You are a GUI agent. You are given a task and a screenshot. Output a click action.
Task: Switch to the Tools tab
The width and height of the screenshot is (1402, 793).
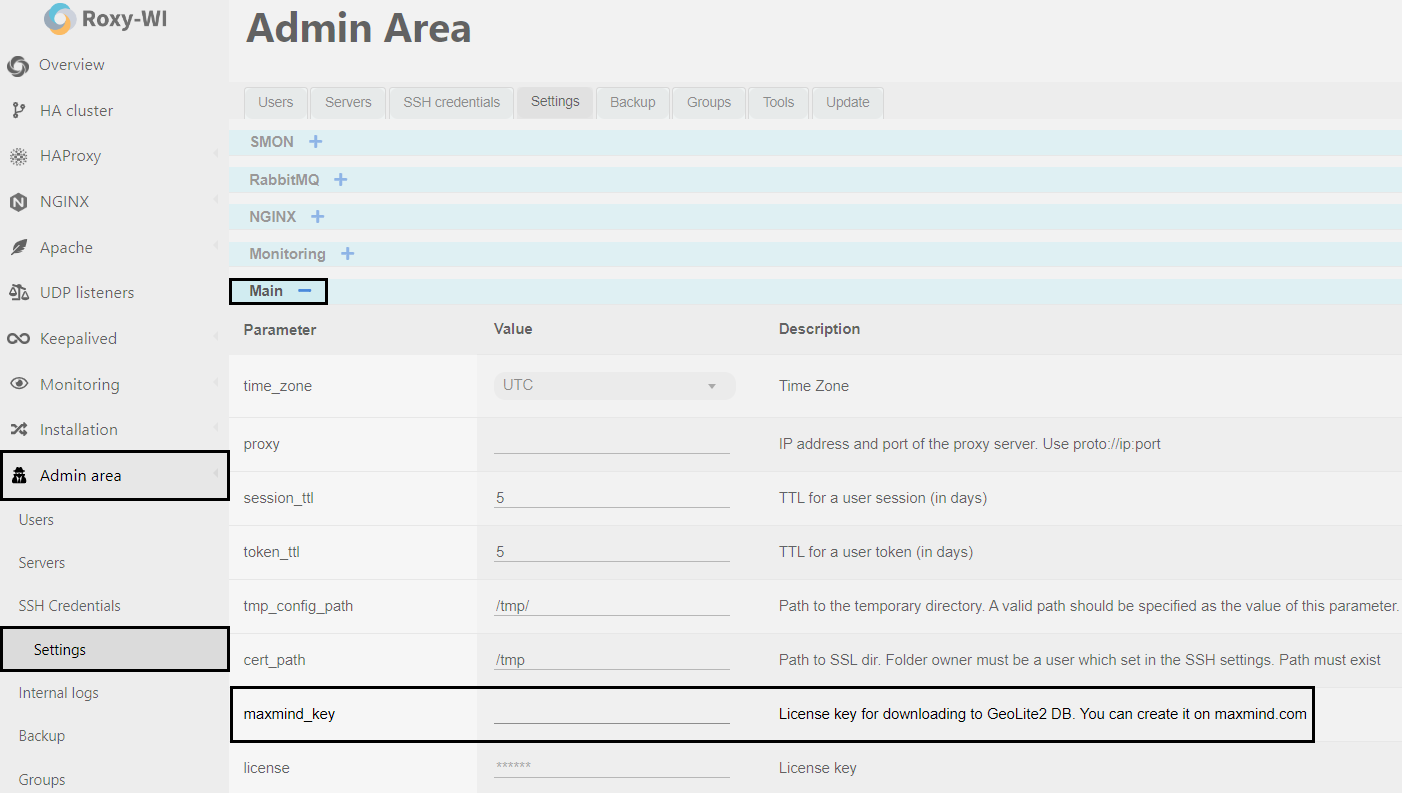(777, 101)
